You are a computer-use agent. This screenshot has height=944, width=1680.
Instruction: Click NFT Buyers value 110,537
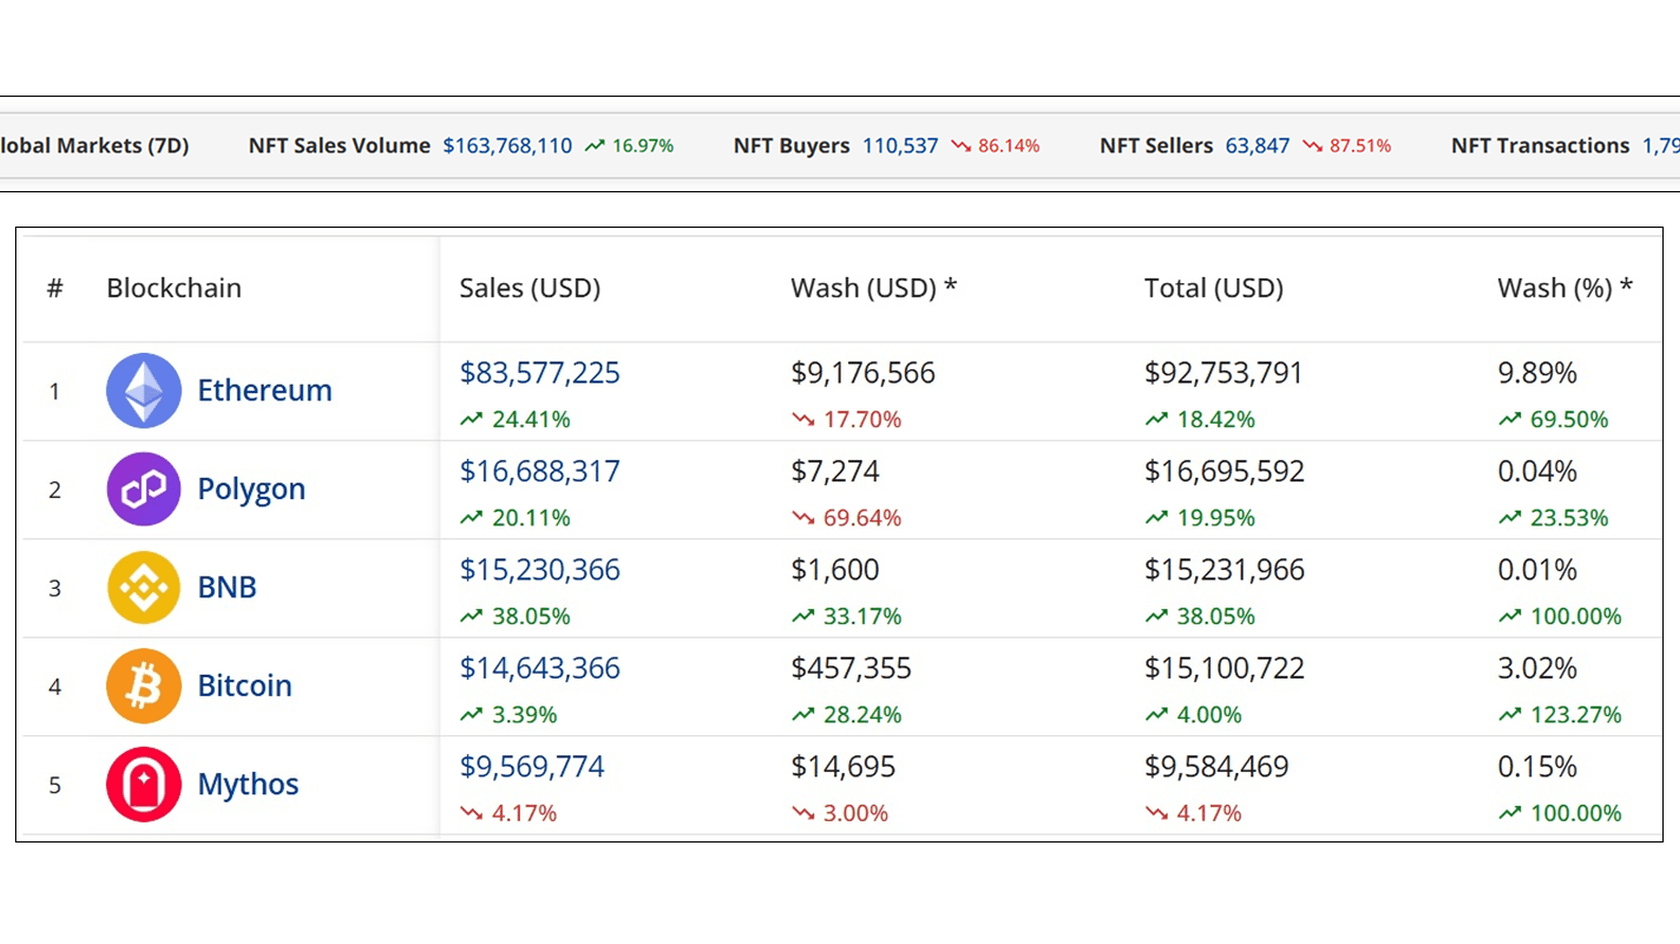(900, 146)
